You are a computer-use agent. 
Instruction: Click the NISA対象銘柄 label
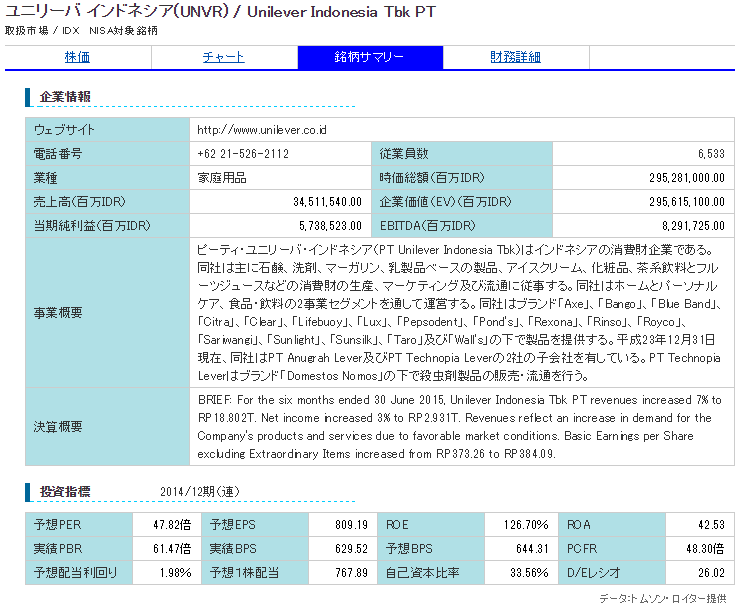123,31
